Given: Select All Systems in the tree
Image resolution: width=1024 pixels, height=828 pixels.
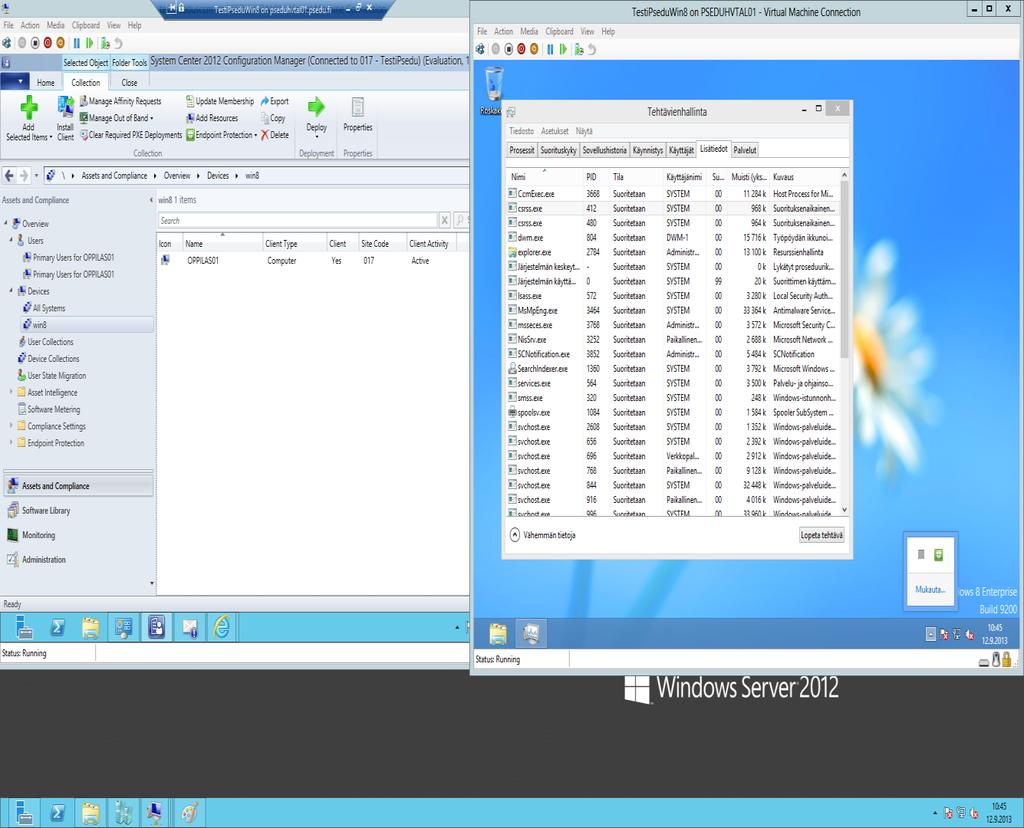Looking at the screenshot, I should (x=49, y=308).
